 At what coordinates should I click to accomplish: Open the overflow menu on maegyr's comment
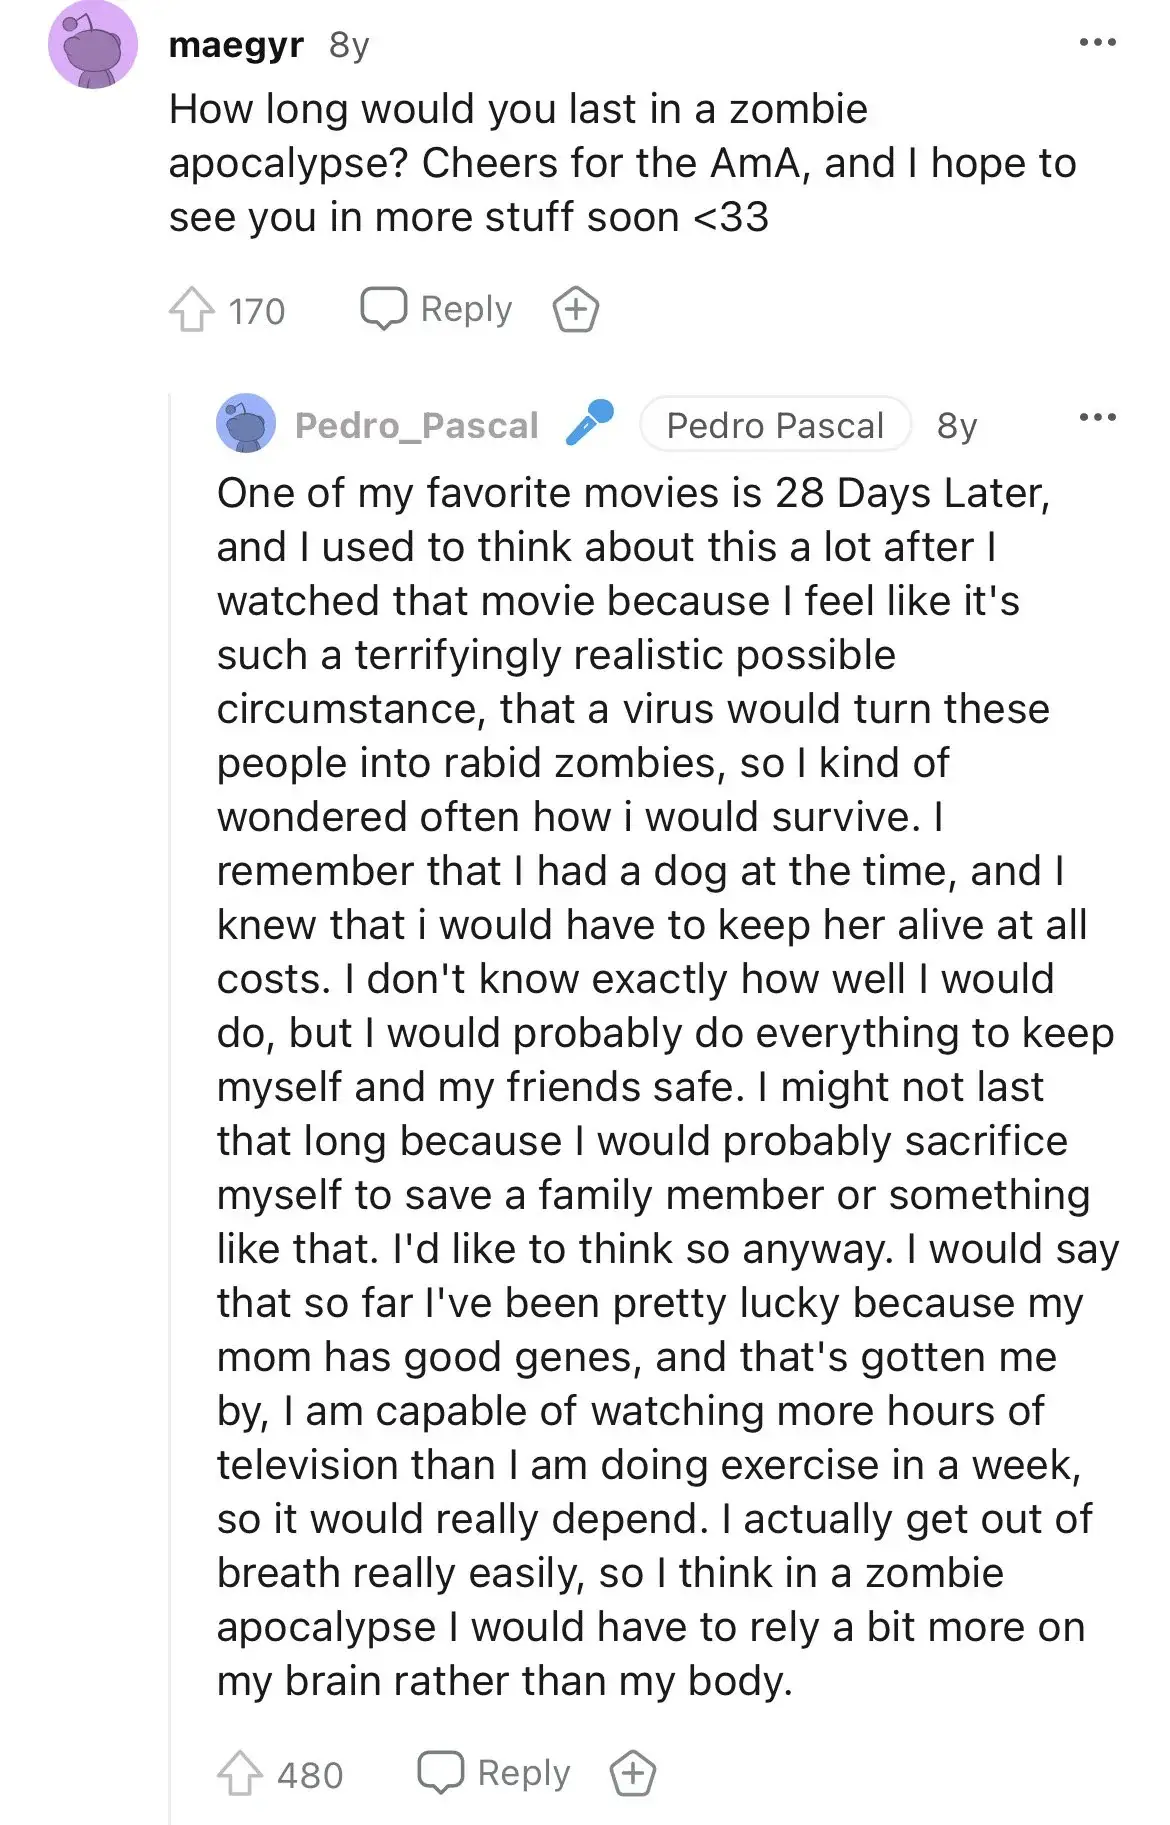pyautogui.click(x=1097, y=40)
